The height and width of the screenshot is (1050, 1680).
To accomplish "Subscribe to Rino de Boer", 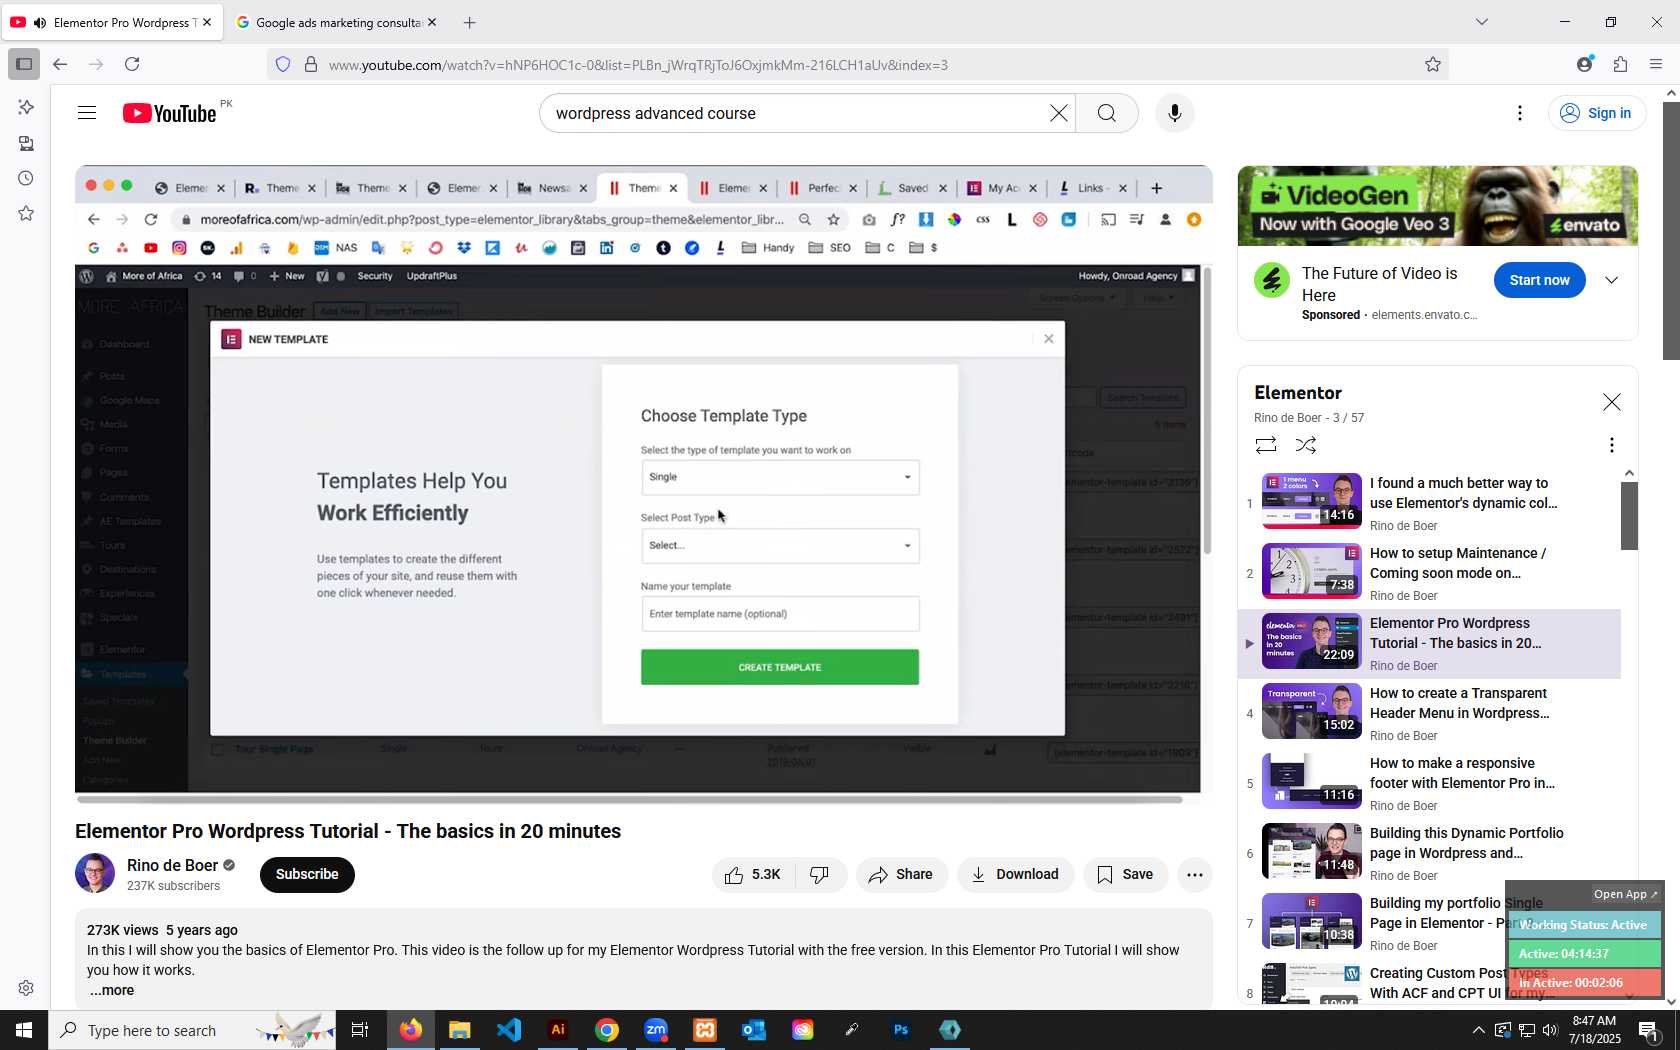I will pos(307,875).
